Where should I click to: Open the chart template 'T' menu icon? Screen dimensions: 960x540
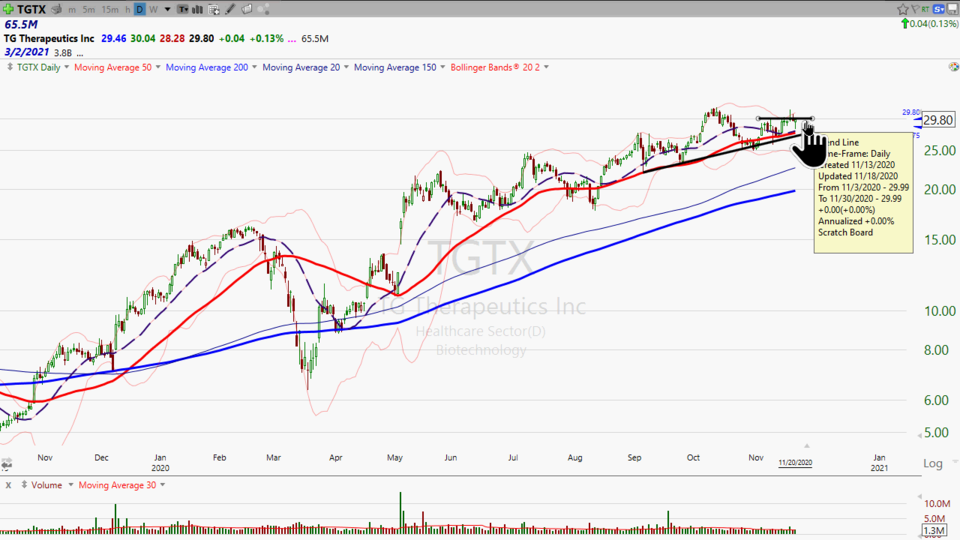182,9
